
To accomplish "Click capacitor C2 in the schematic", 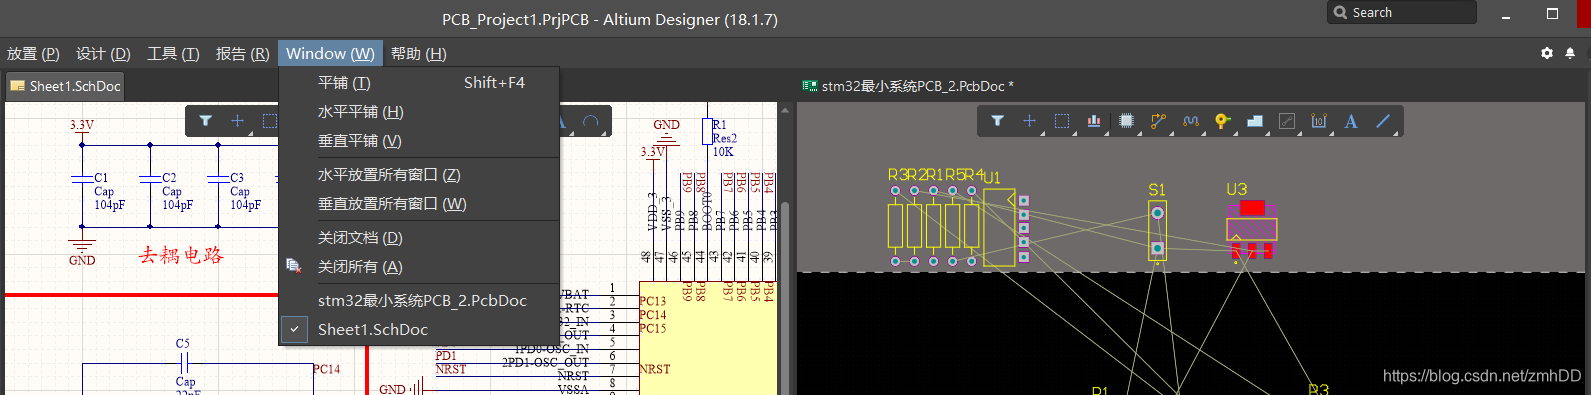I will [150, 179].
